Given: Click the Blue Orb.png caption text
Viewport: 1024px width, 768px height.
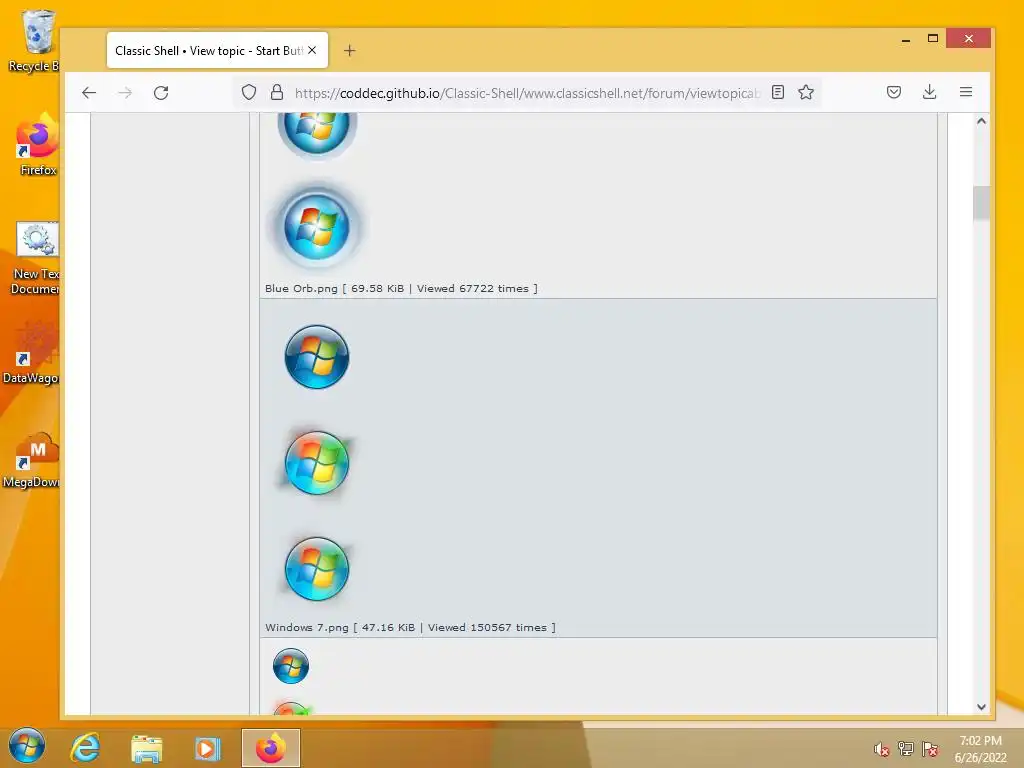Looking at the screenshot, I should (x=301, y=289).
